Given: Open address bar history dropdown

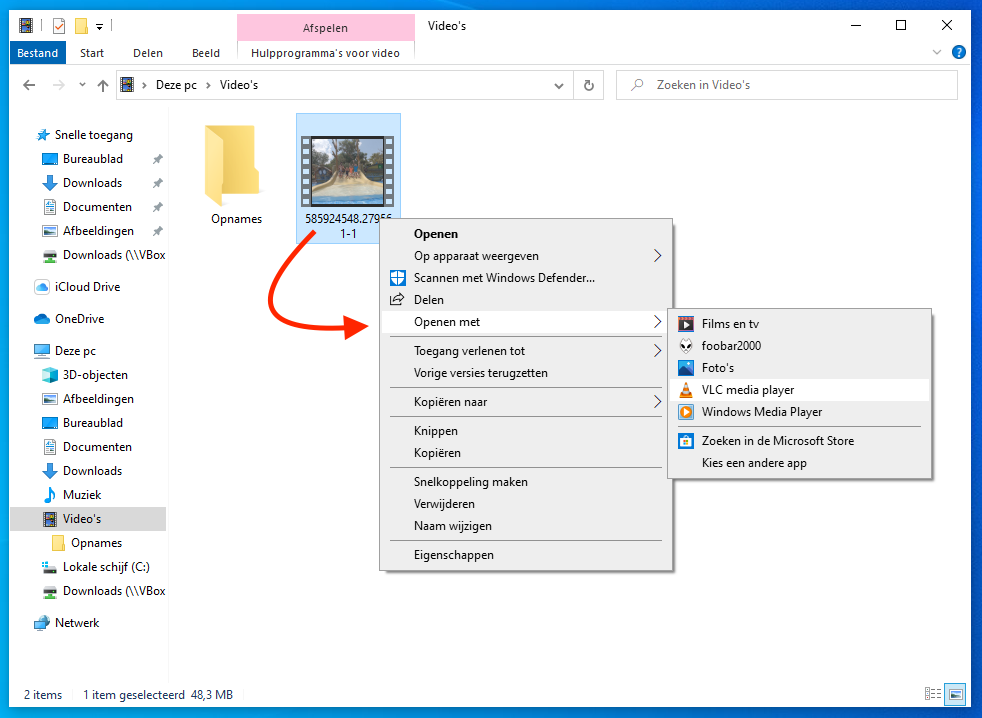Looking at the screenshot, I should (x=559, y=86).
